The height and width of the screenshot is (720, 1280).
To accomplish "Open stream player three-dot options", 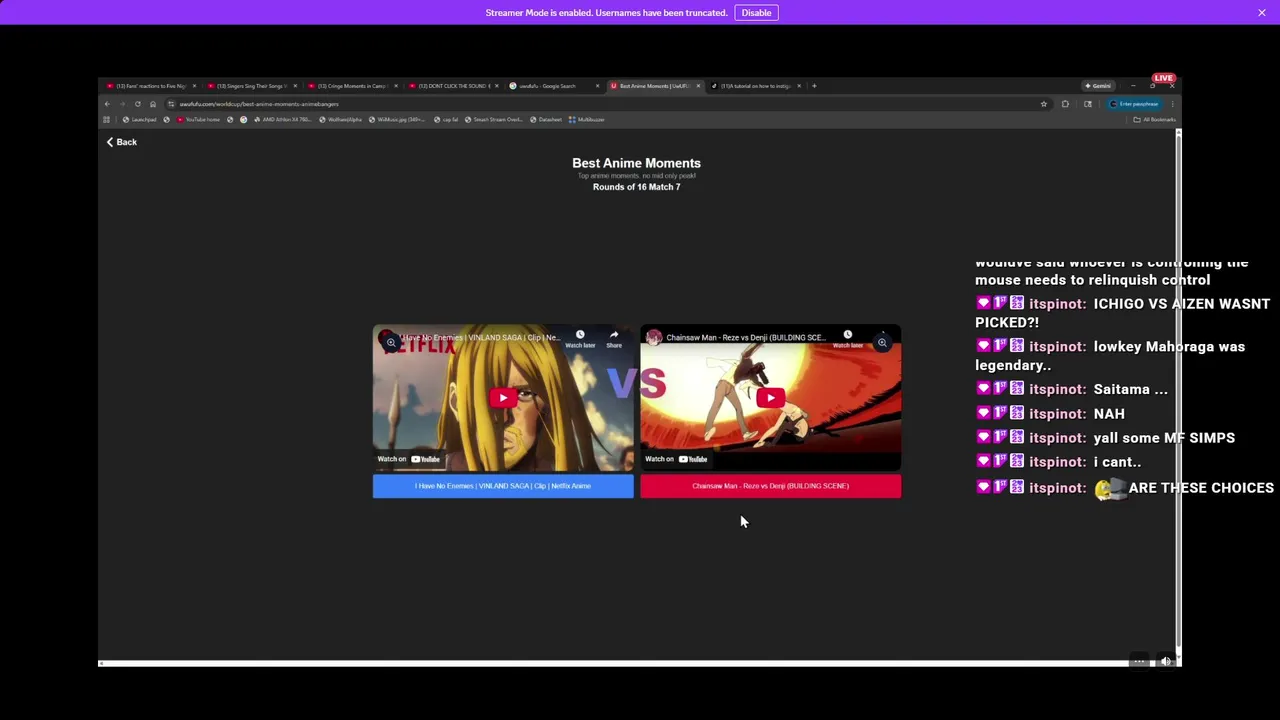I will pos(1139,661).
